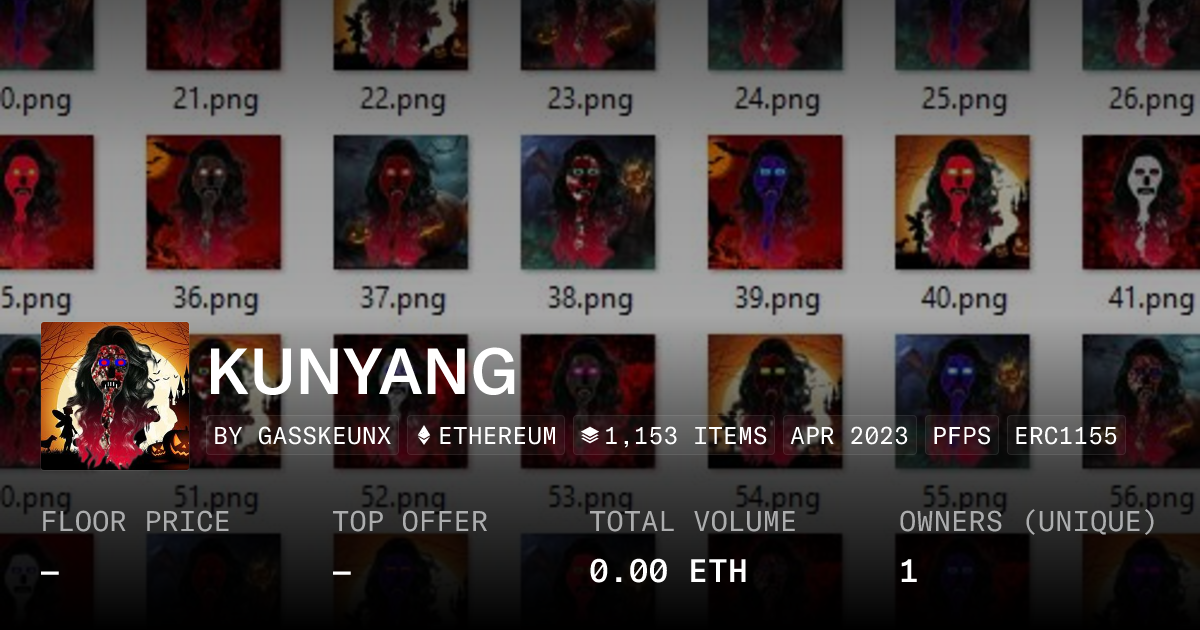Select the PFPS category badge

coord(962,436)
